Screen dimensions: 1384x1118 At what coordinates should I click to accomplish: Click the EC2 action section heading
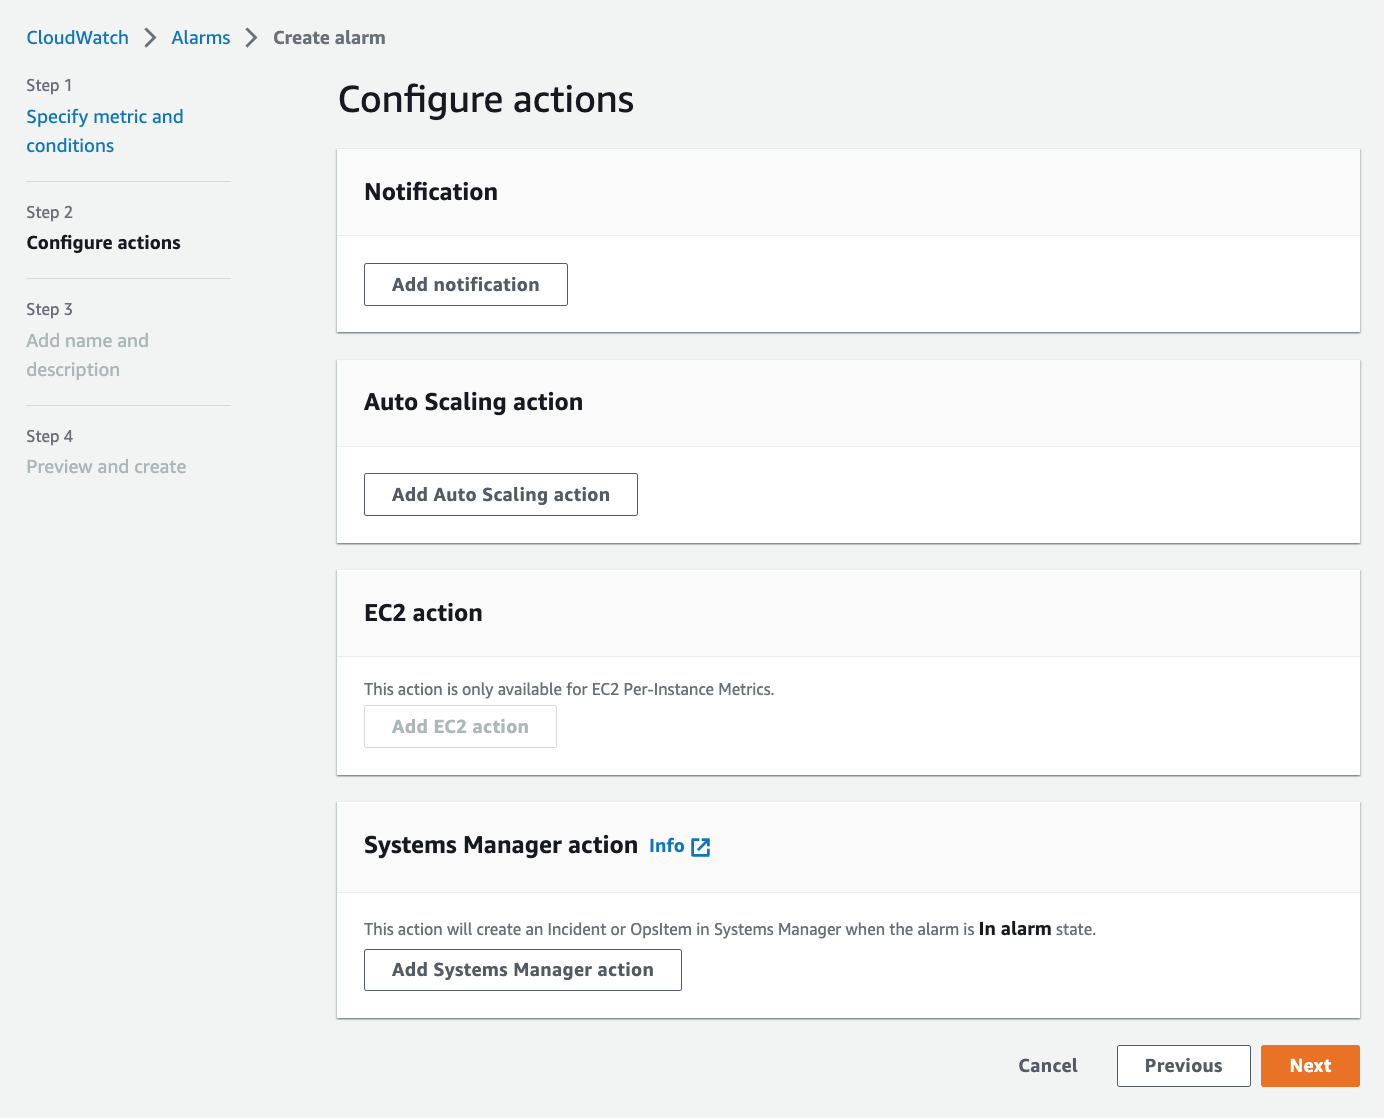[423, 613]
